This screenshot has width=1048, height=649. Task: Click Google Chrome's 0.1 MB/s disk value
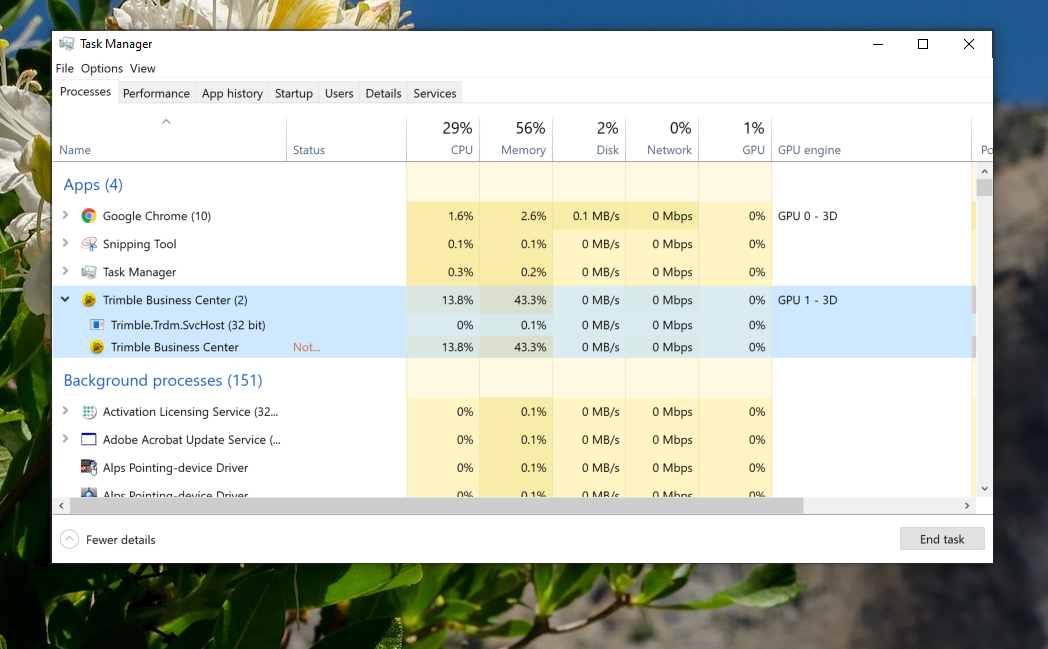596,216
